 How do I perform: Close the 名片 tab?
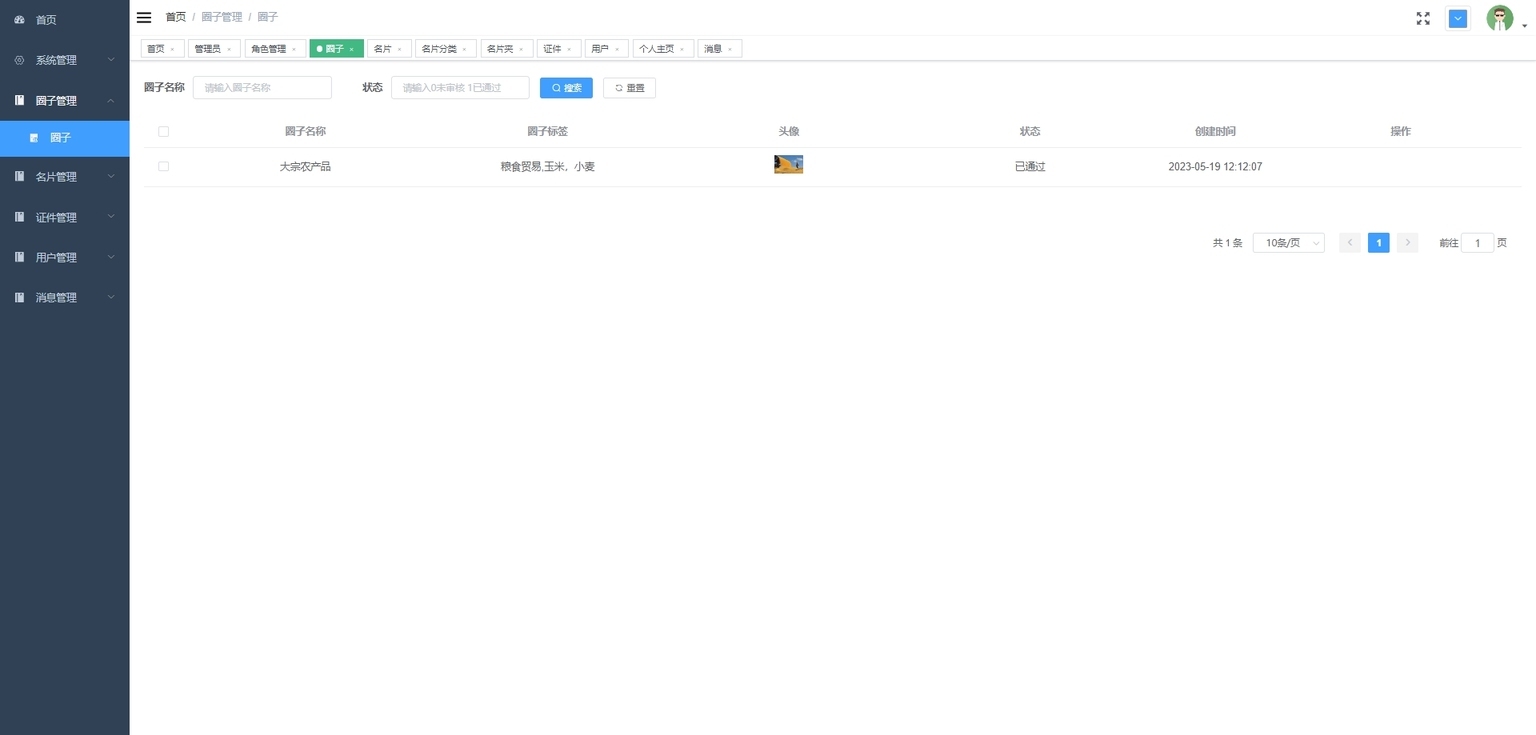click(x=399, y=49)
